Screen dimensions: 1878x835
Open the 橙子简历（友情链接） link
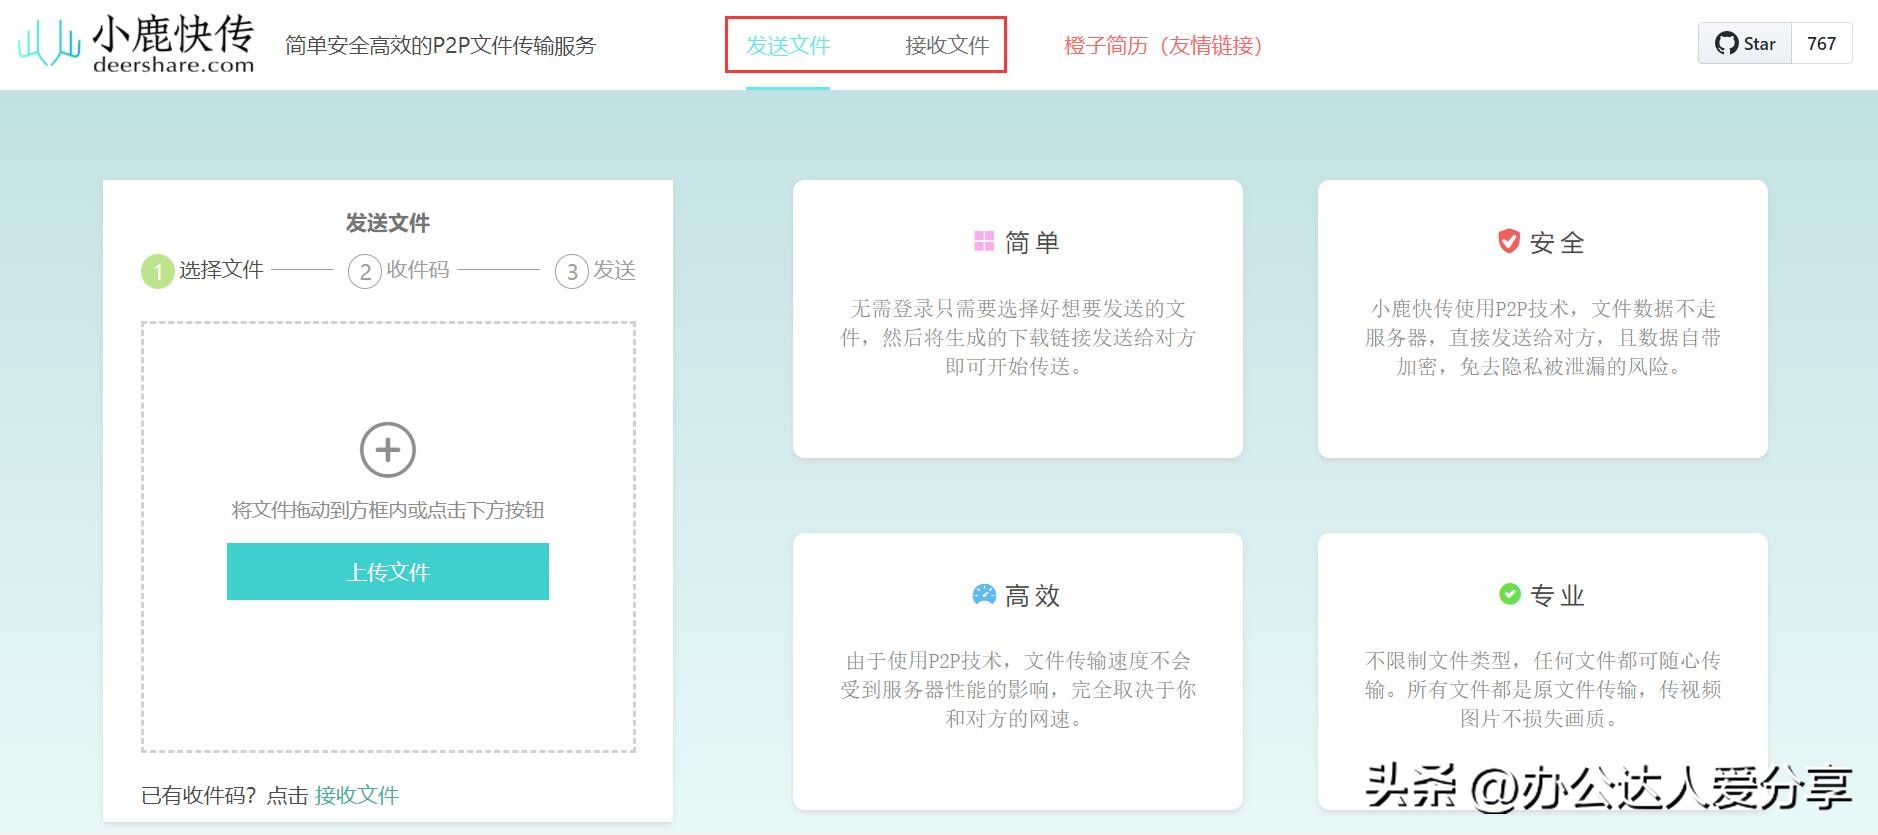[1163, 46]
